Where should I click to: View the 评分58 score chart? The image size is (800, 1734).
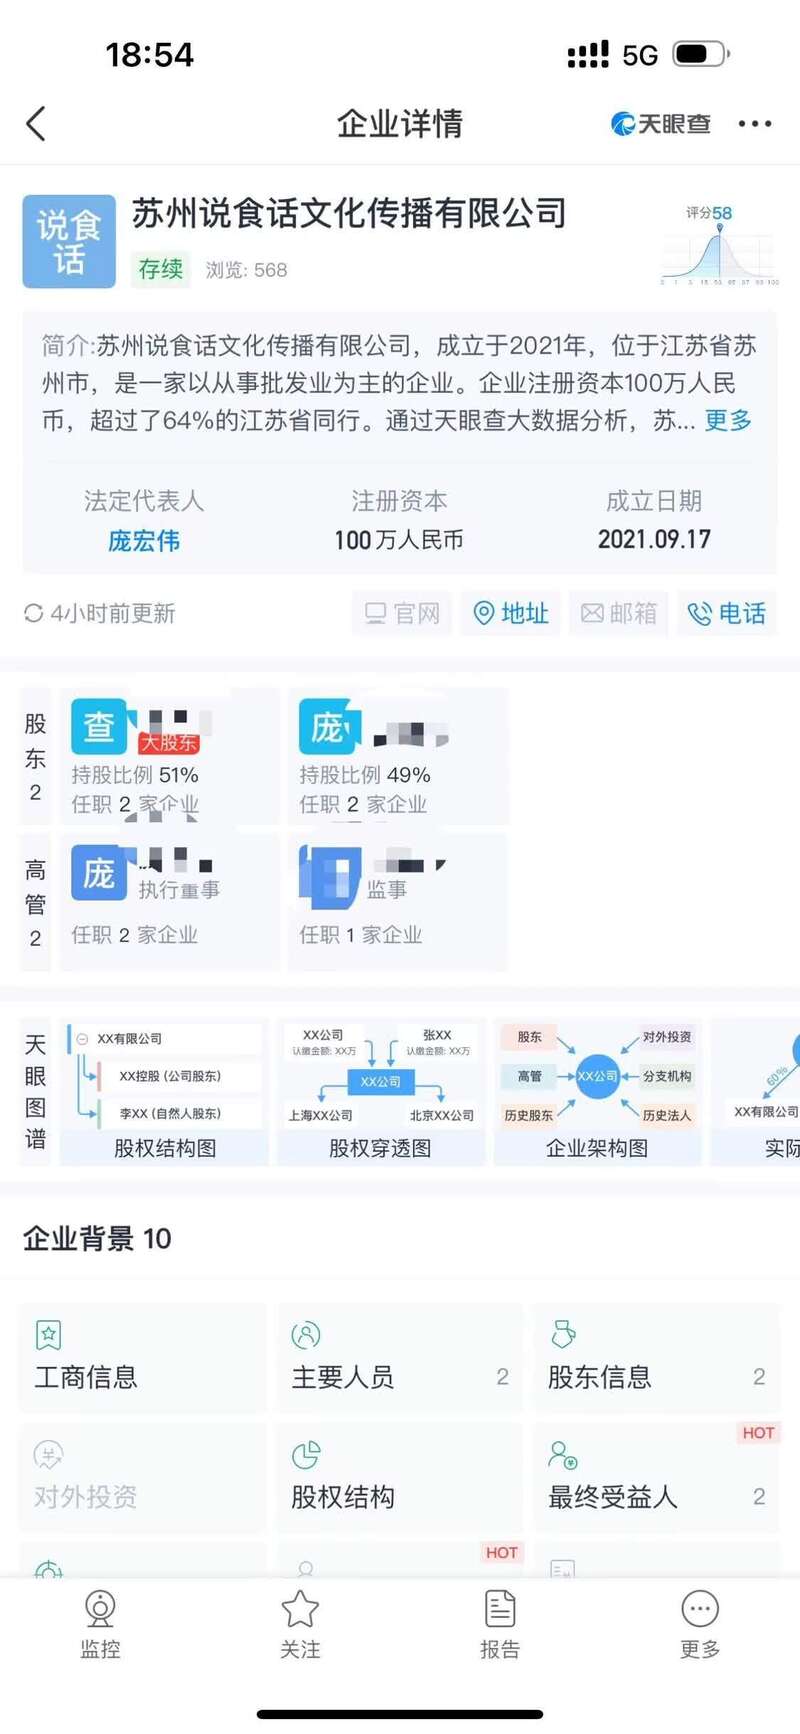(719, 245)
